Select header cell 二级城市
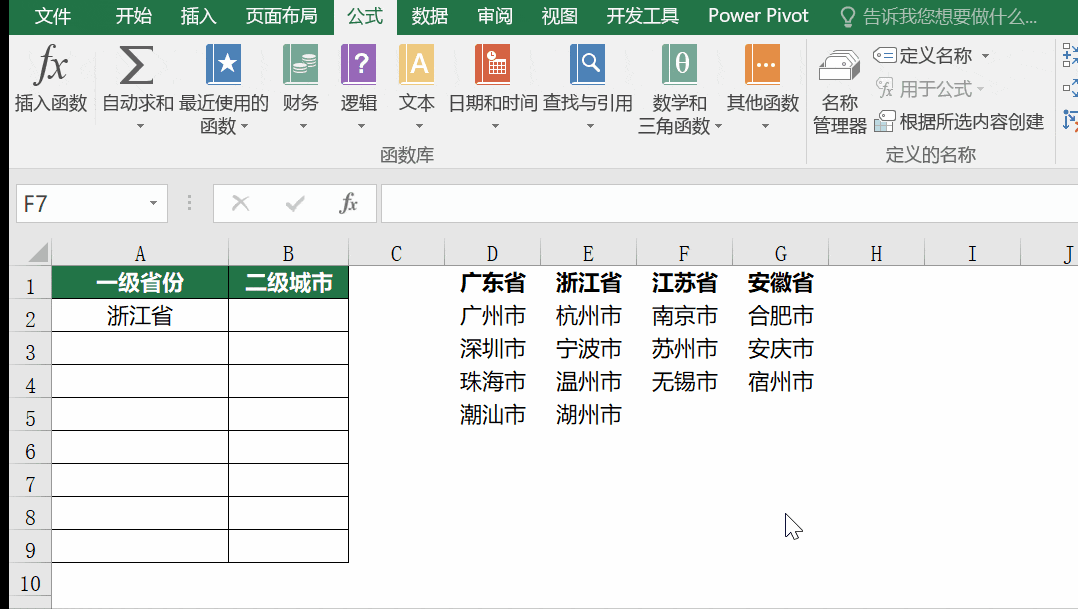The width and height of the screenshot is (1078, 609). click(289, 283)
